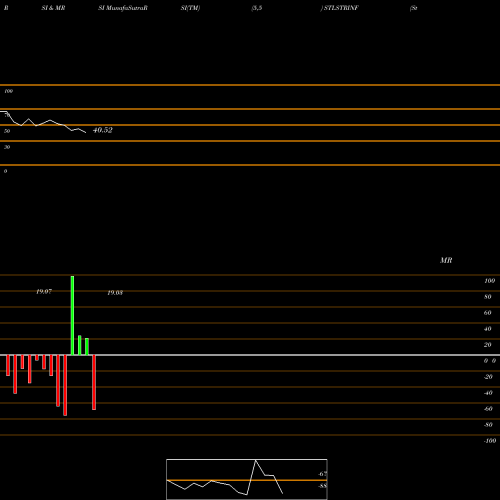Select the last red bar on the right
The width and height of the screenshot is (500, 500).
pos(94,382)
